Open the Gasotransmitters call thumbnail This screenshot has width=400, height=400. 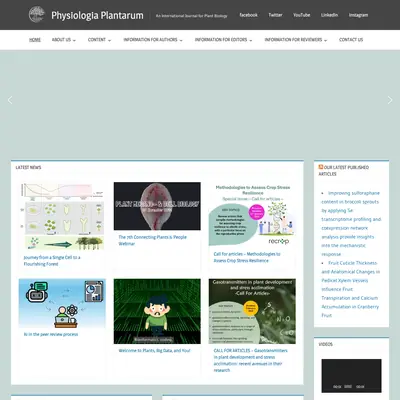pyautogui.click(x=252, y=311)
